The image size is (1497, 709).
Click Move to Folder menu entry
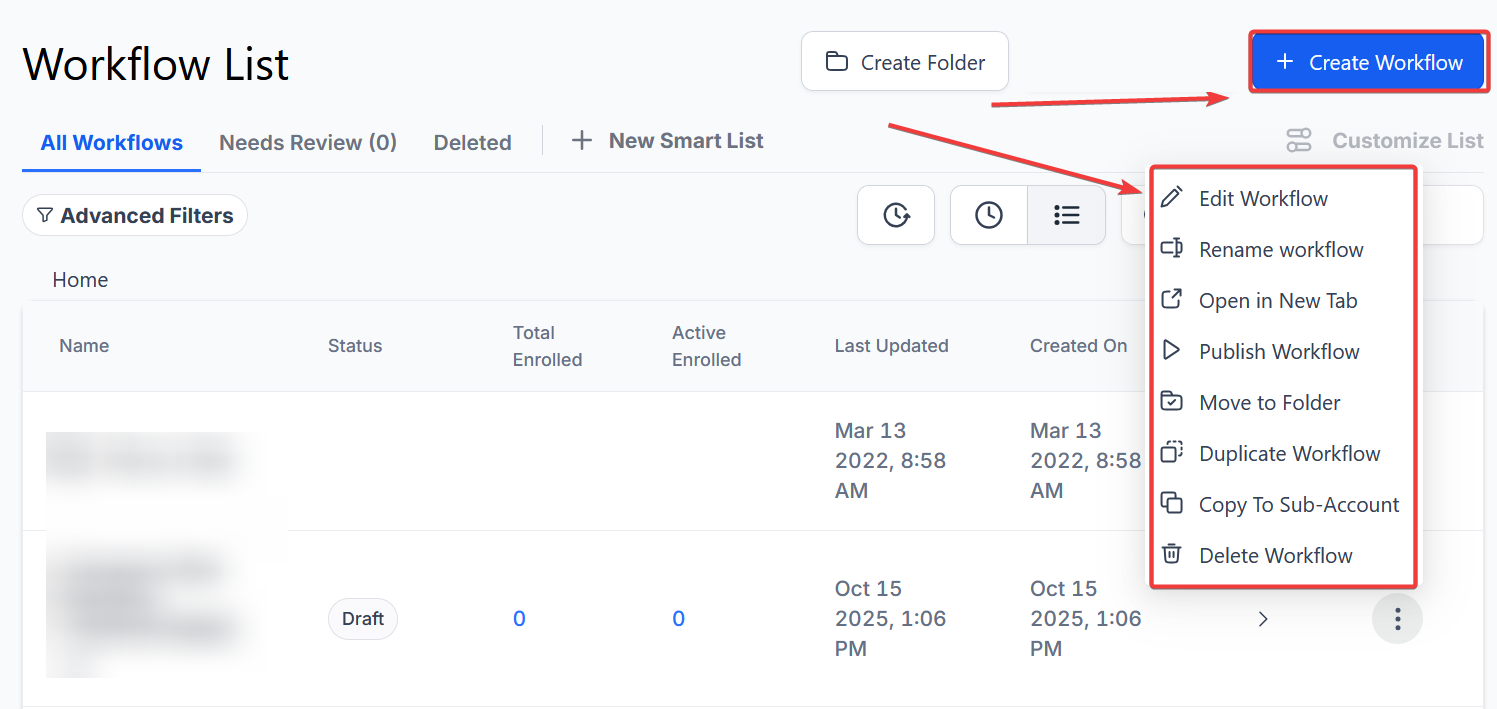(x=1269, y=402)
